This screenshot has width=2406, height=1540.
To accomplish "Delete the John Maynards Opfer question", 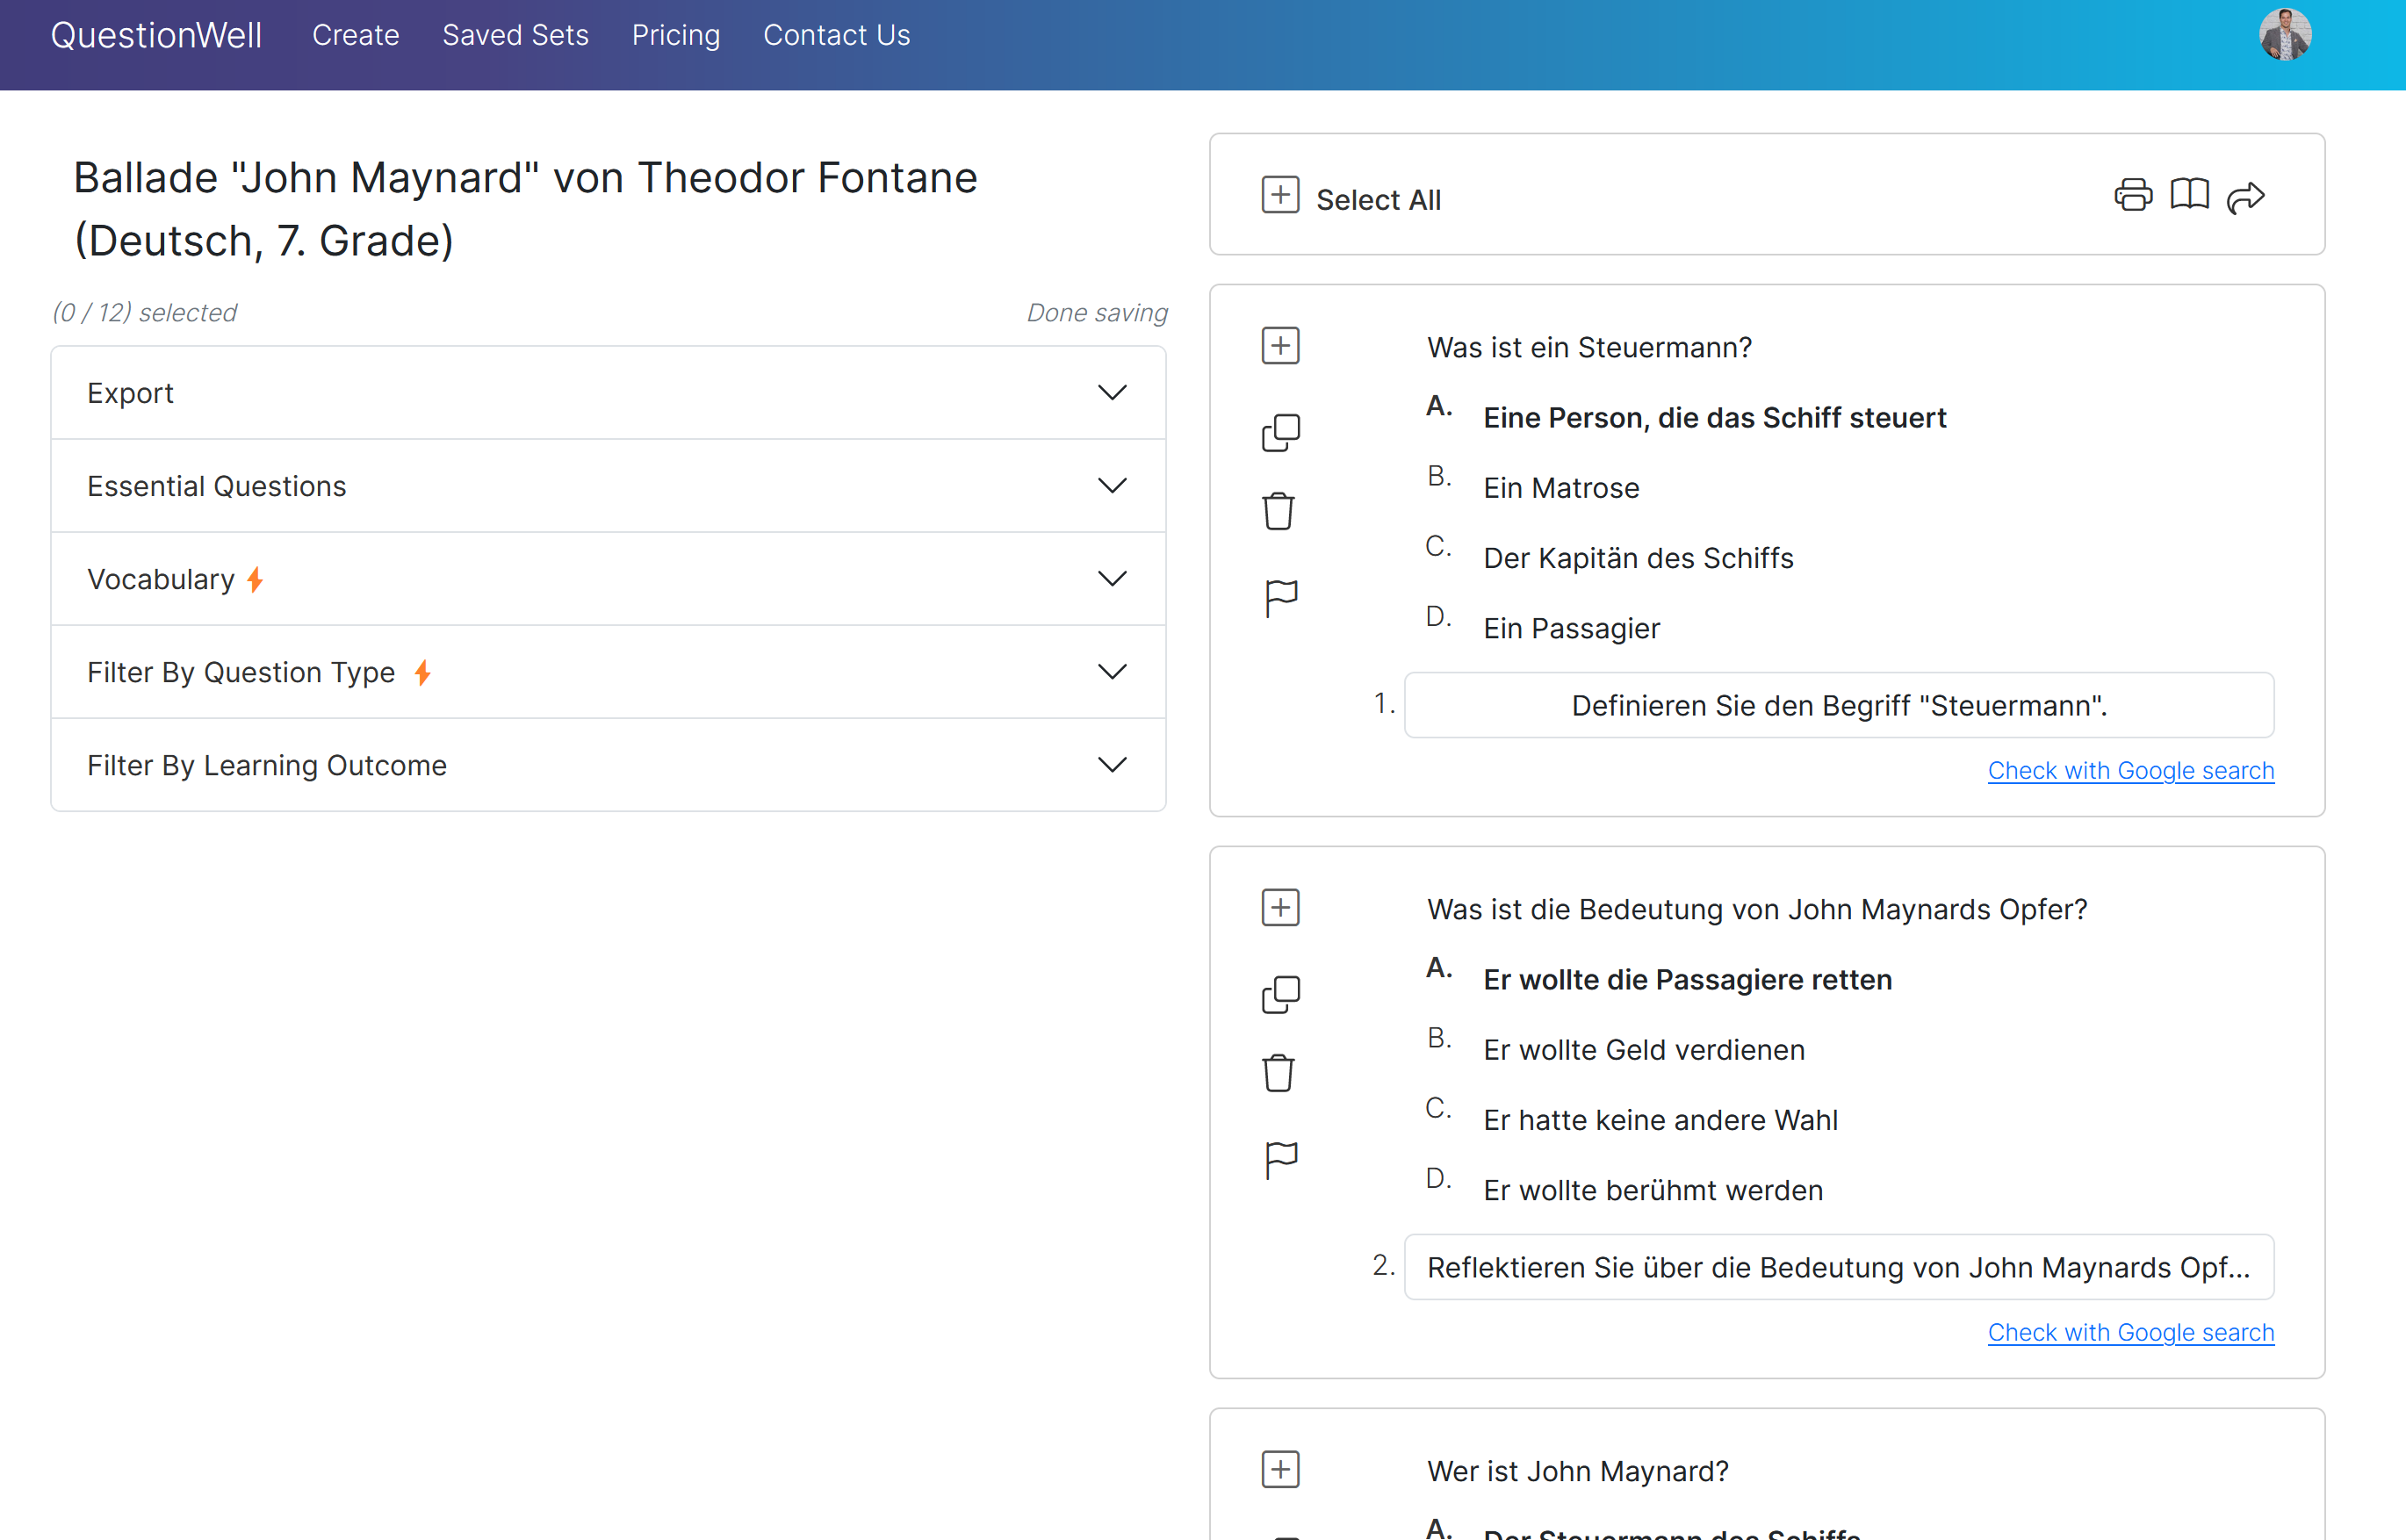I will 1278,1073.
